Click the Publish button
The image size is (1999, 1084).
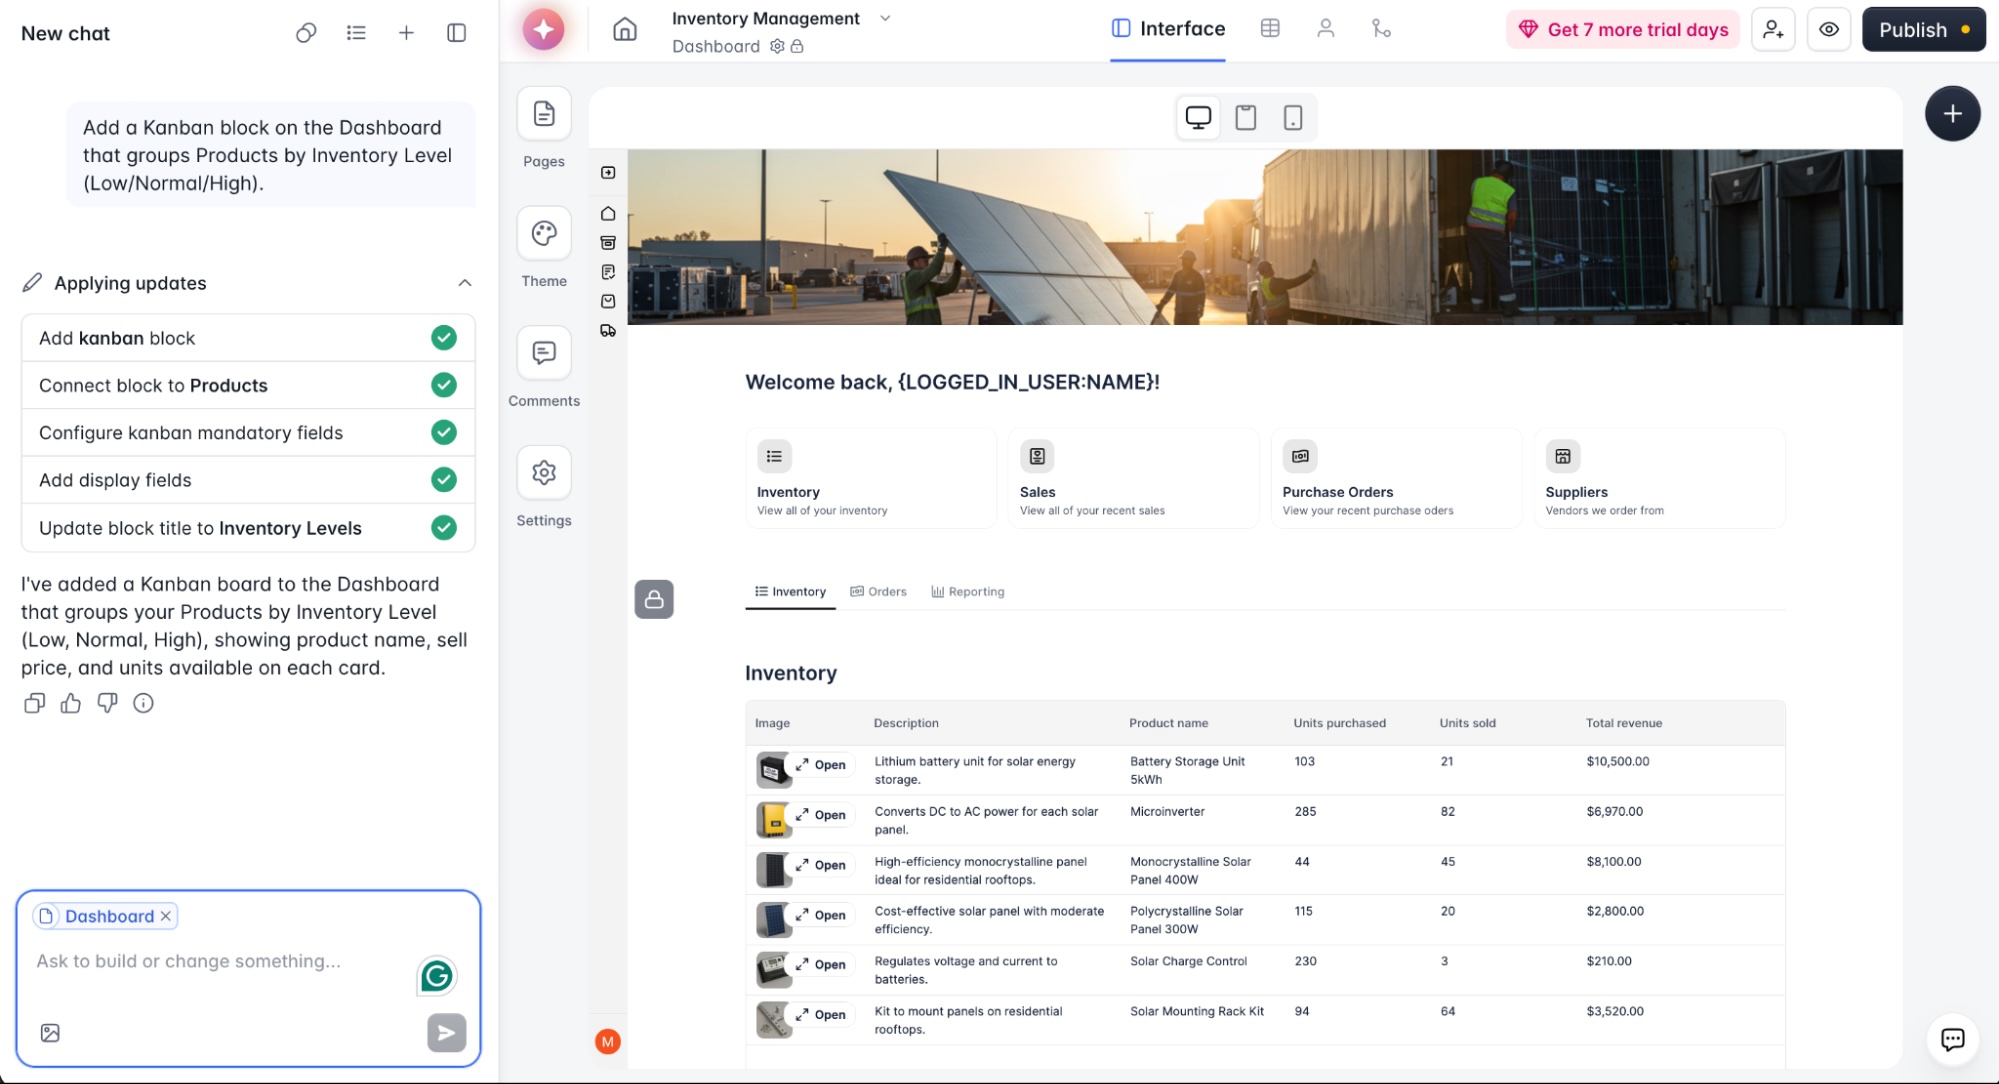(1923, 30)
